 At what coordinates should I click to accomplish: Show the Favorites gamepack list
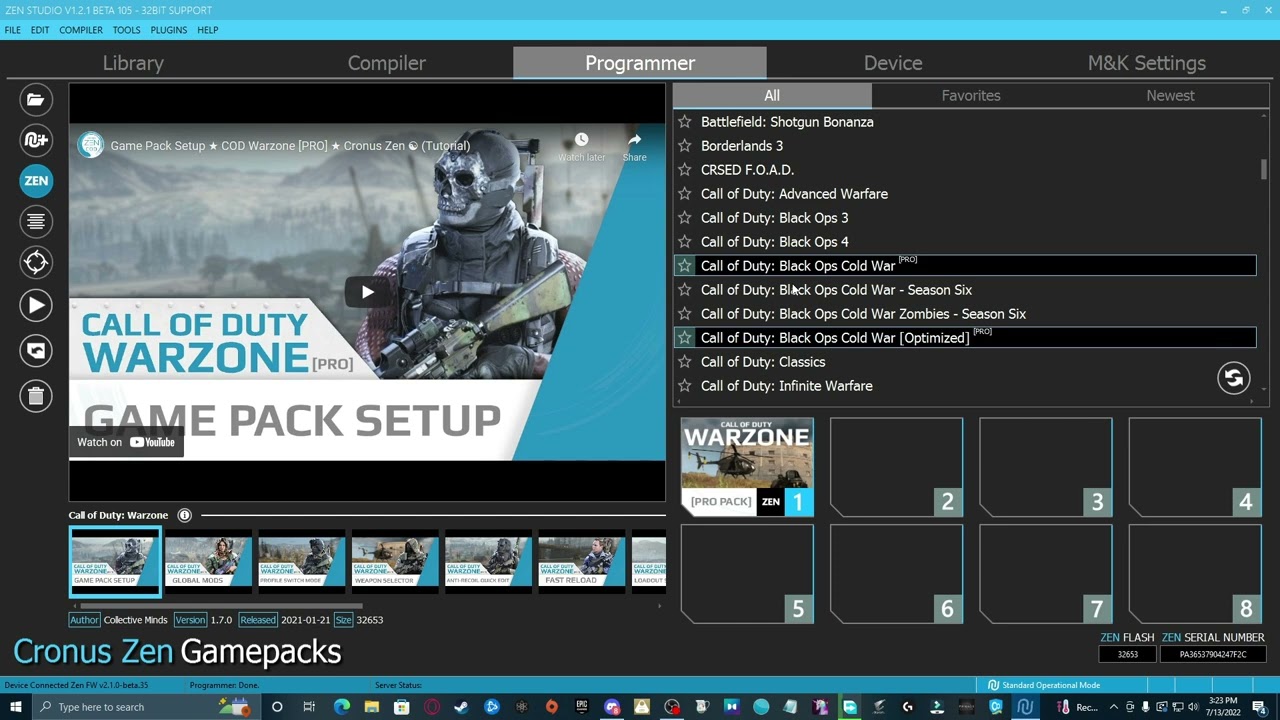[x=971, y=96]
